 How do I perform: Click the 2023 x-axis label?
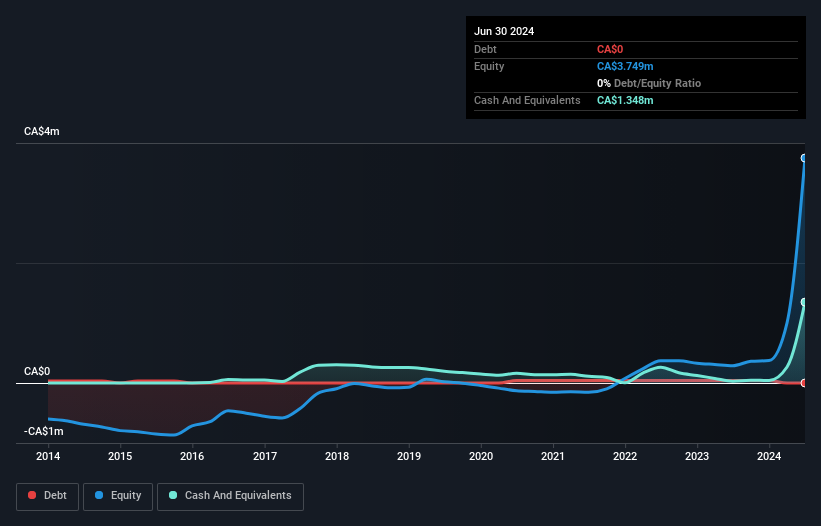click(x=697, y=456)
